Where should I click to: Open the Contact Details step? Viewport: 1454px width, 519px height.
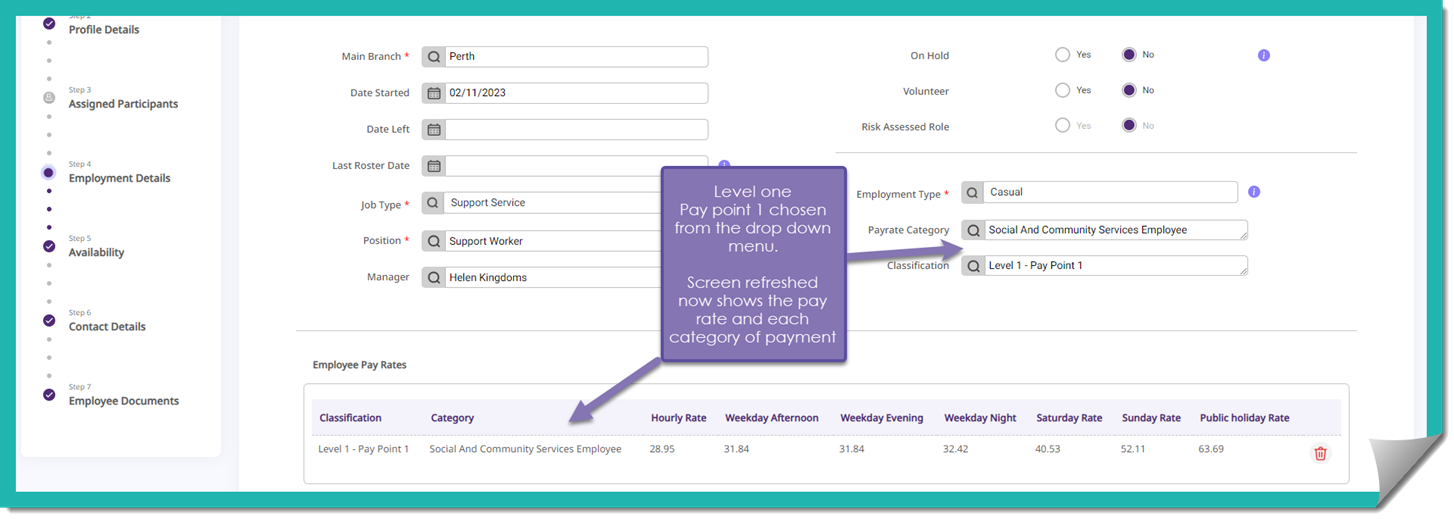(x=107, y=327)
